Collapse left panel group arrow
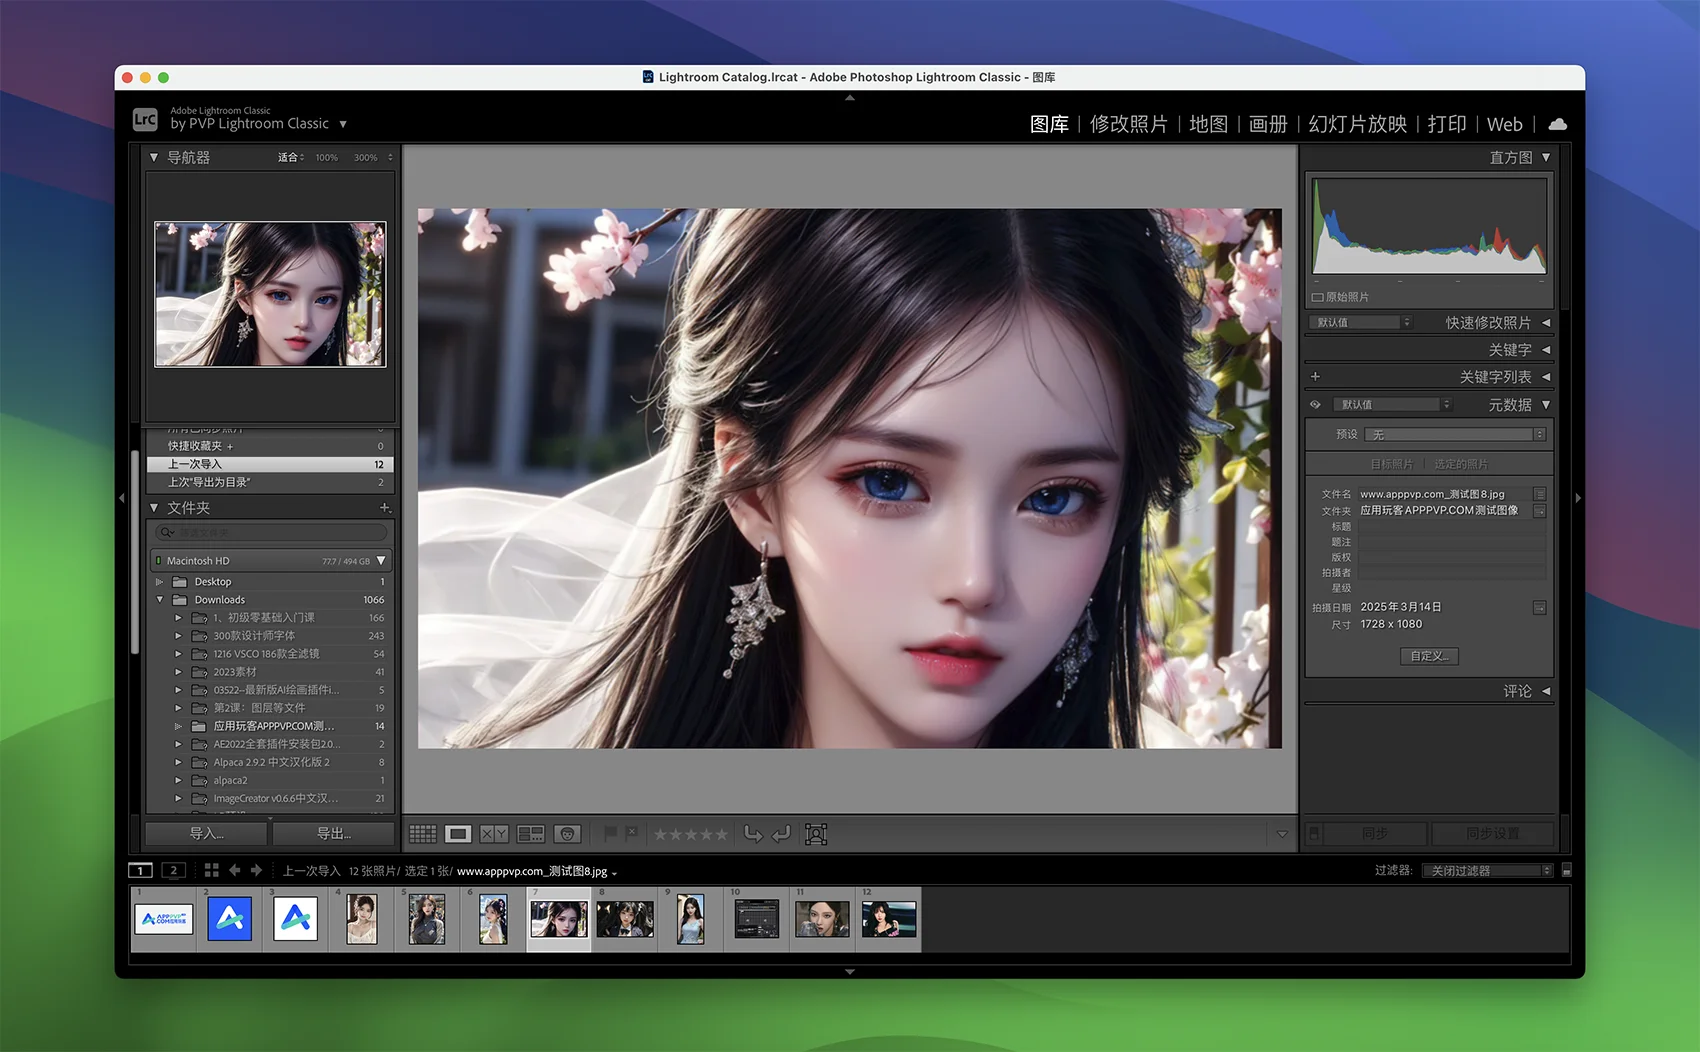The height and width of the screenshot is (1052, 1700). 122,497
